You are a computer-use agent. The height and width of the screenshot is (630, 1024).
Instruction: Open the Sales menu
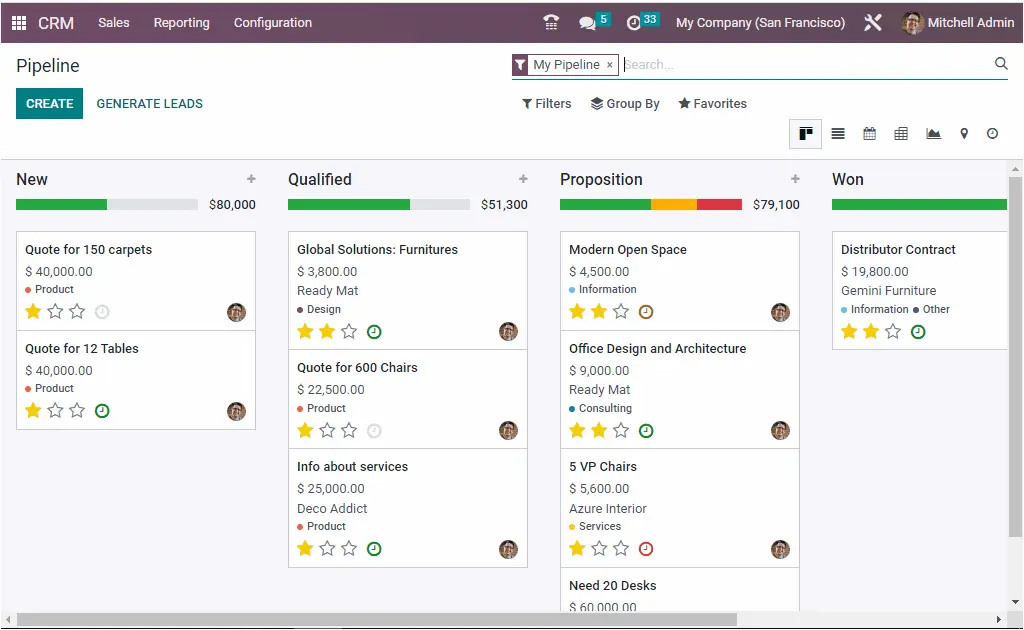113,22
